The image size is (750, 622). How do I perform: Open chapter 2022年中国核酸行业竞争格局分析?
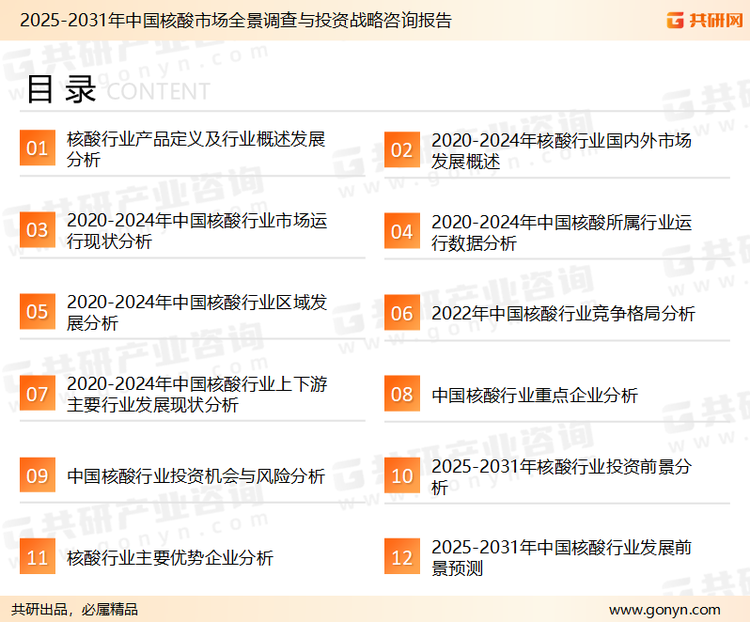563,313
